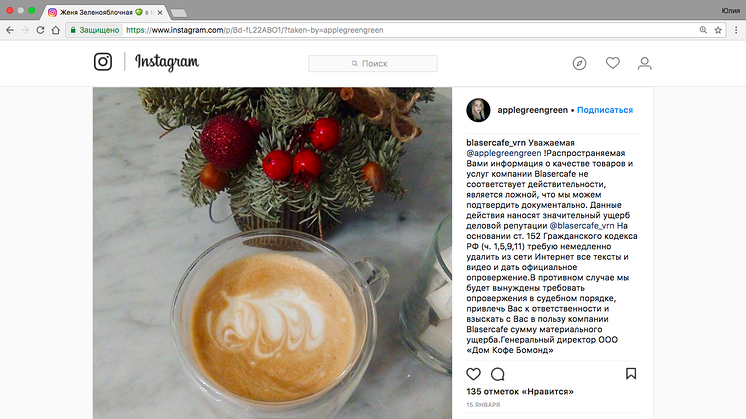Click the browser zoom magnifier icon

click(x=703, y=30)
